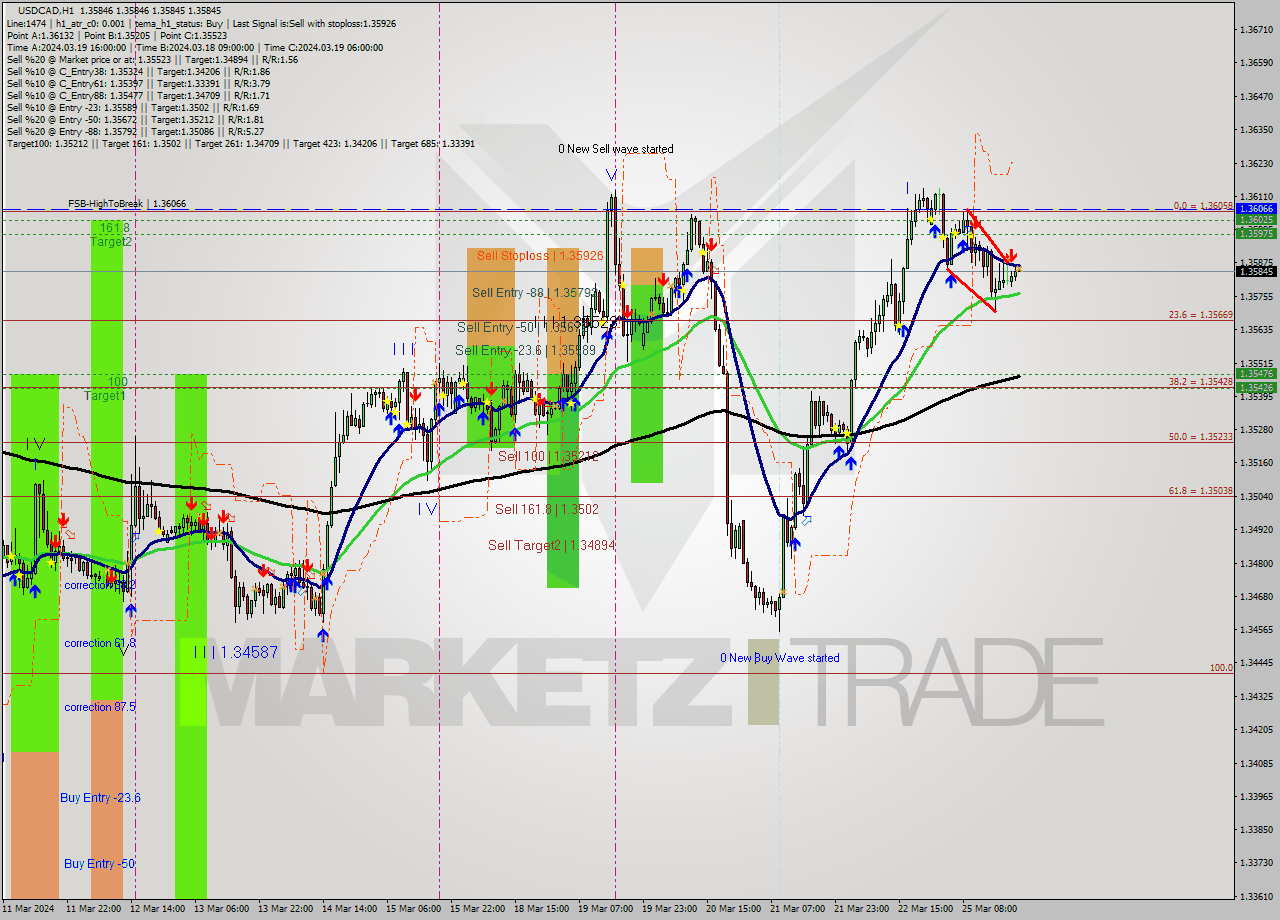Click the Fibonacci '0.0 = 1.36058' level label
This screenshot has height=920, width=1280.
pyautogui.click(x=1202, y=206)
